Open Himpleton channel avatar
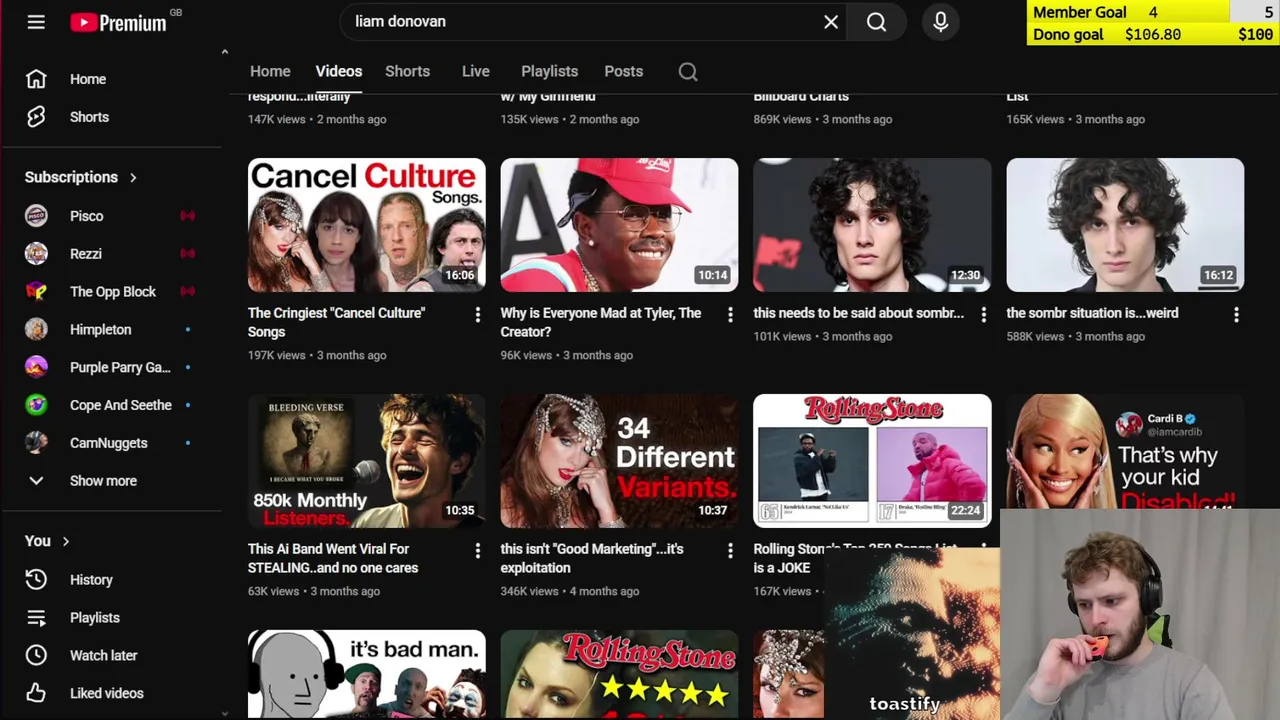The height and width of the screenshot is (720, 1280). coord(36,330)
